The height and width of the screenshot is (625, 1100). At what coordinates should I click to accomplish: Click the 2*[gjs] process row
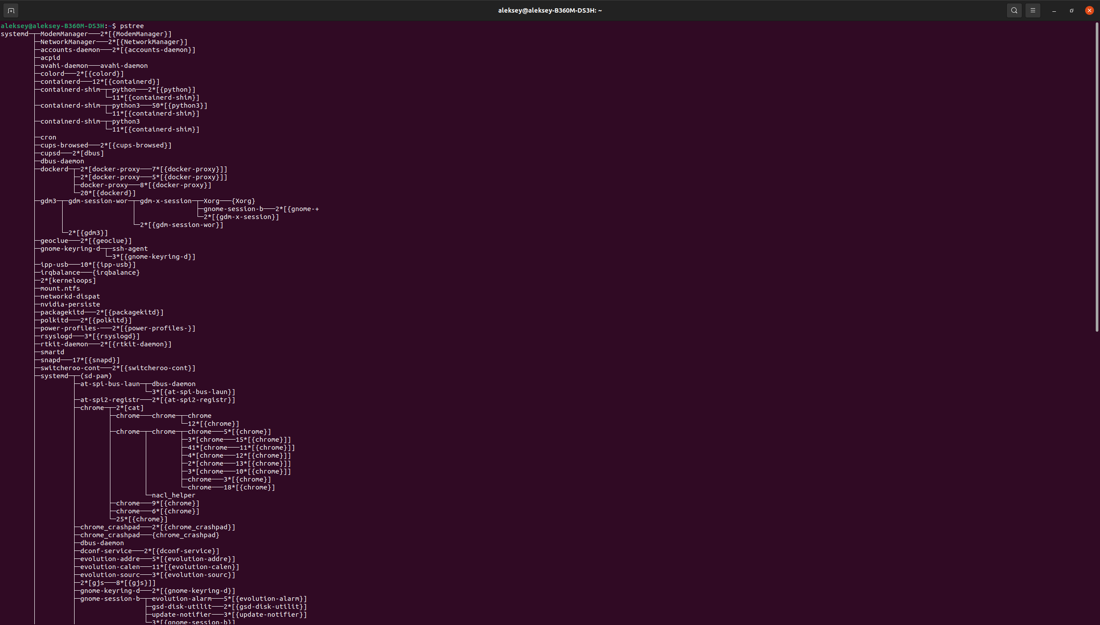point(118,583)
